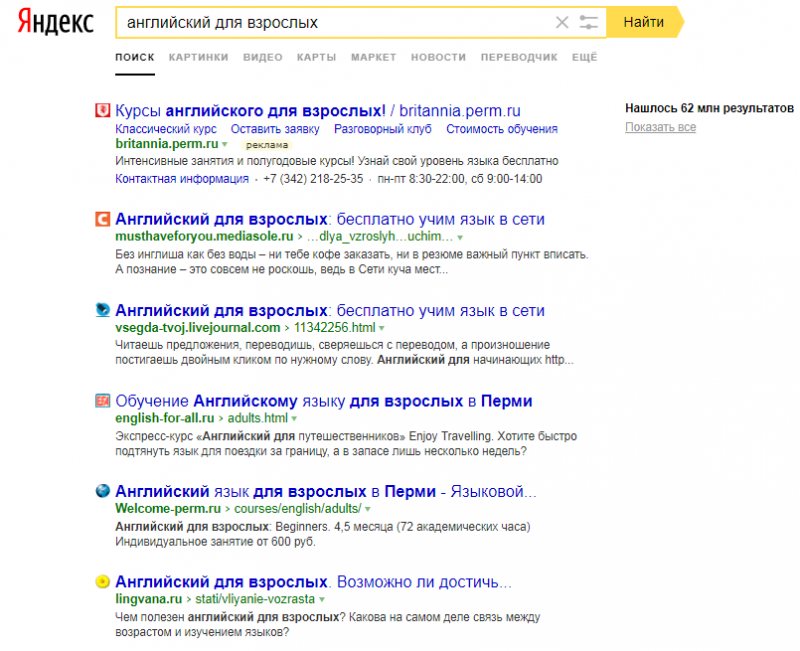Click the english-for-all.ru result favicon

[103, 400]
